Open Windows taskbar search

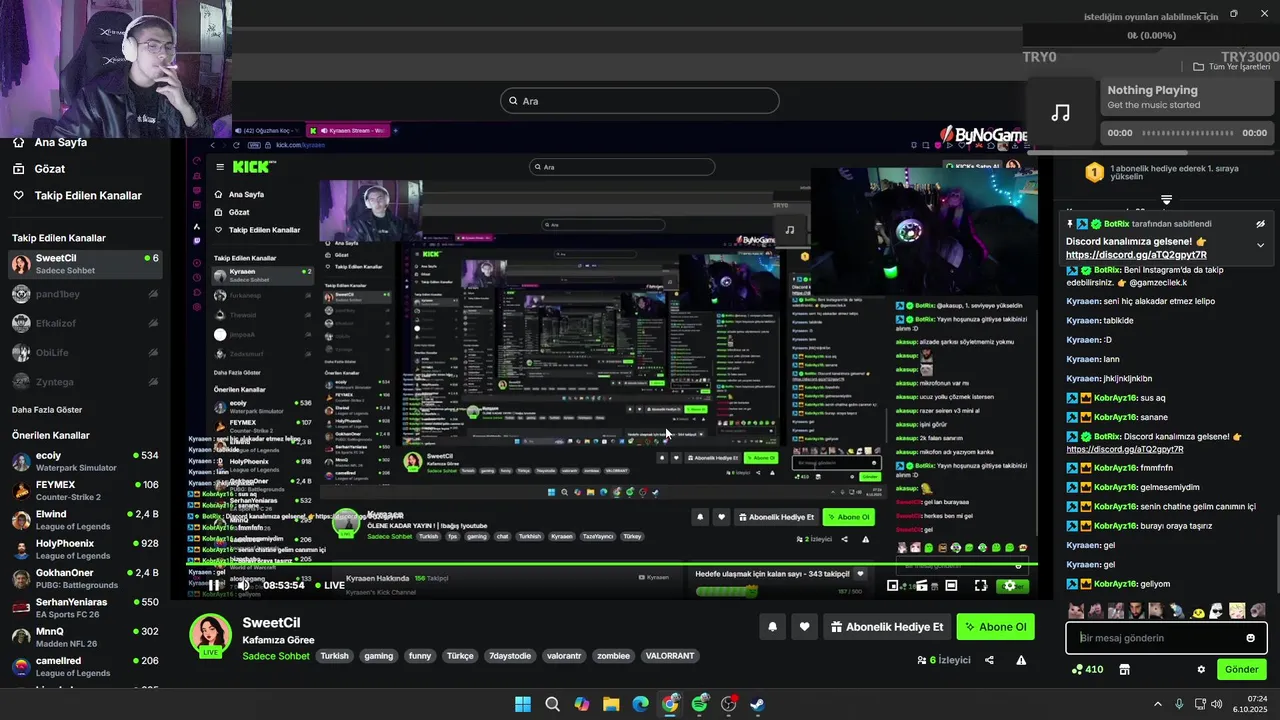[552, 704]
